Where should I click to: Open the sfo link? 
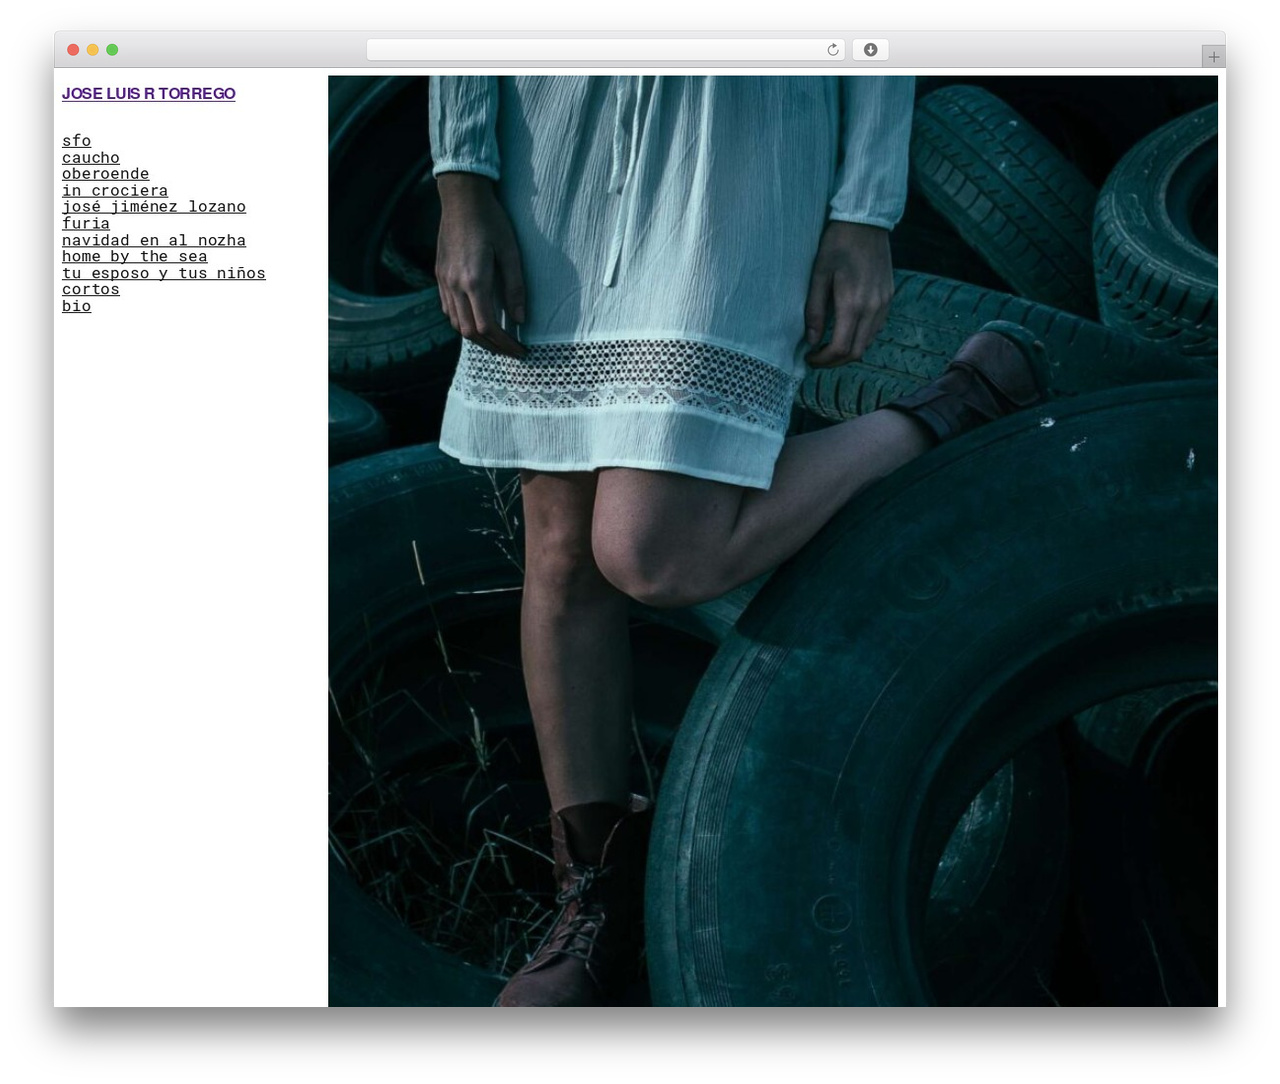click(x=76, y=141)
